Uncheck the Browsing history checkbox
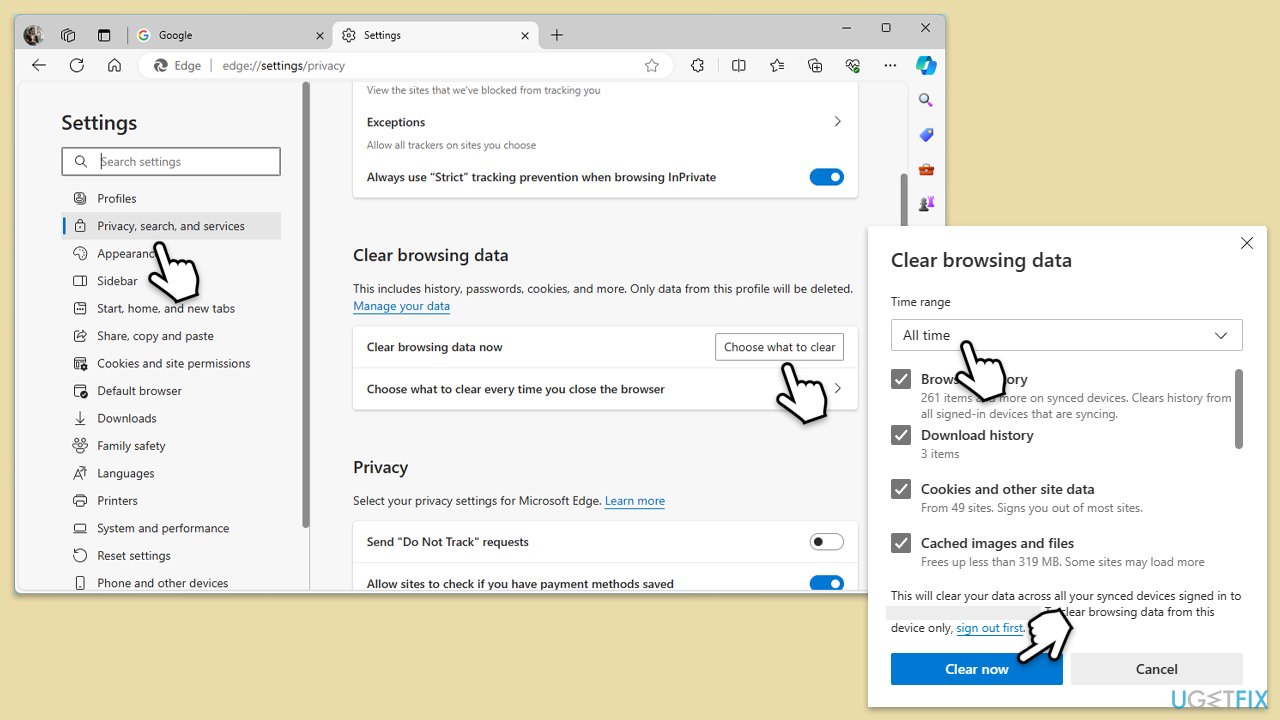The height and width of the screenshot is (720, 1280). click(901, 379)
